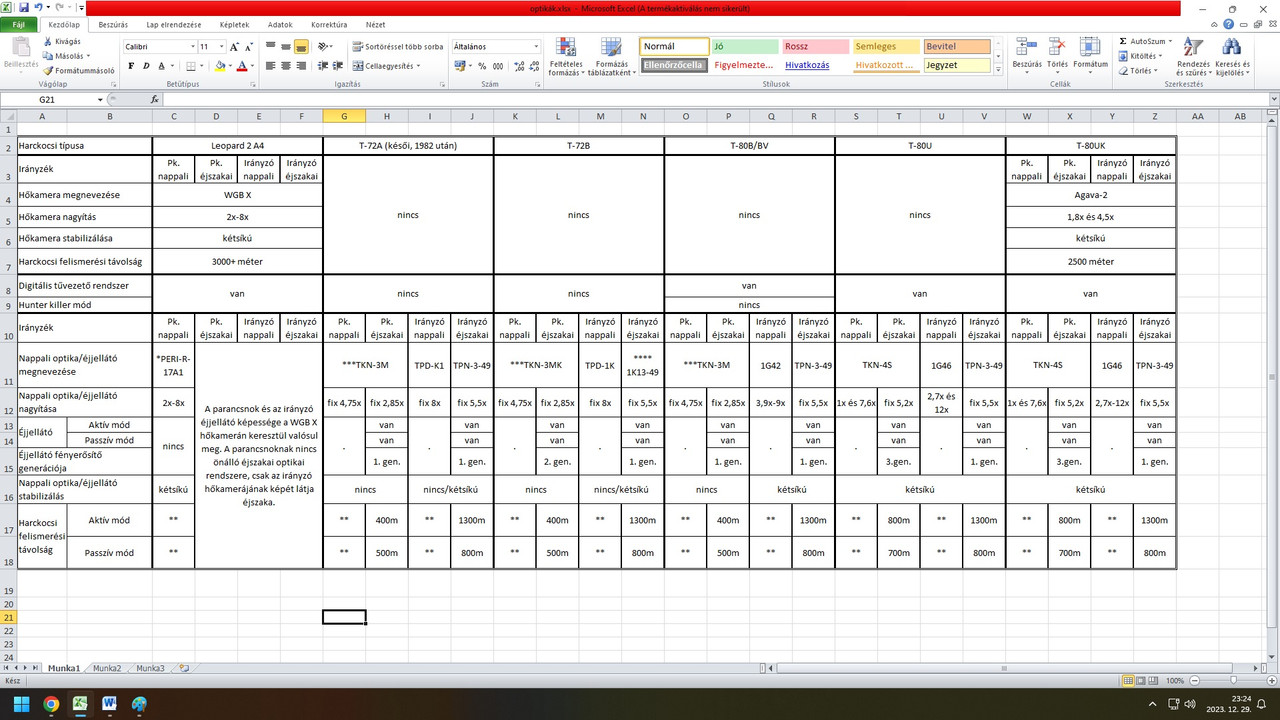Decrease font size with the small A icon

click(x=248, y=47)
